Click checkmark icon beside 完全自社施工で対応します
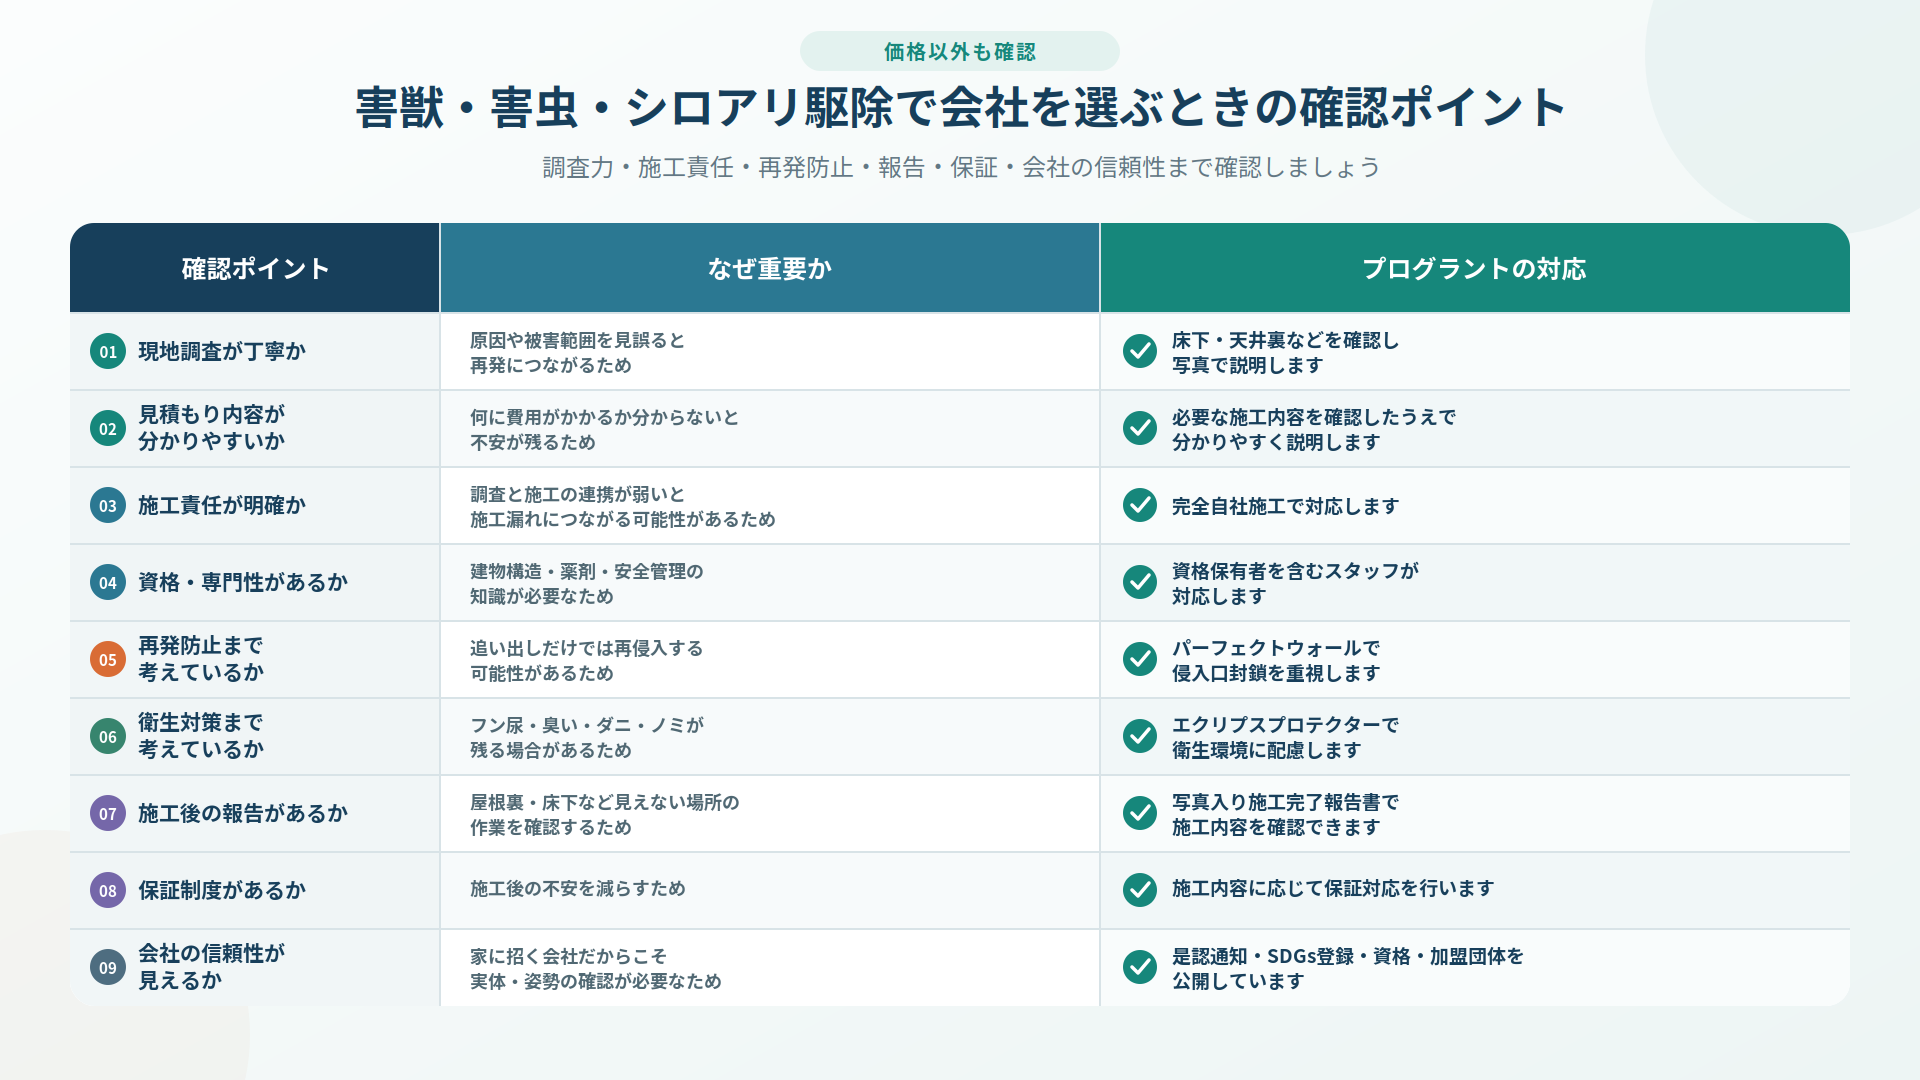The image size is (1920, 1080). (1140, 505)
